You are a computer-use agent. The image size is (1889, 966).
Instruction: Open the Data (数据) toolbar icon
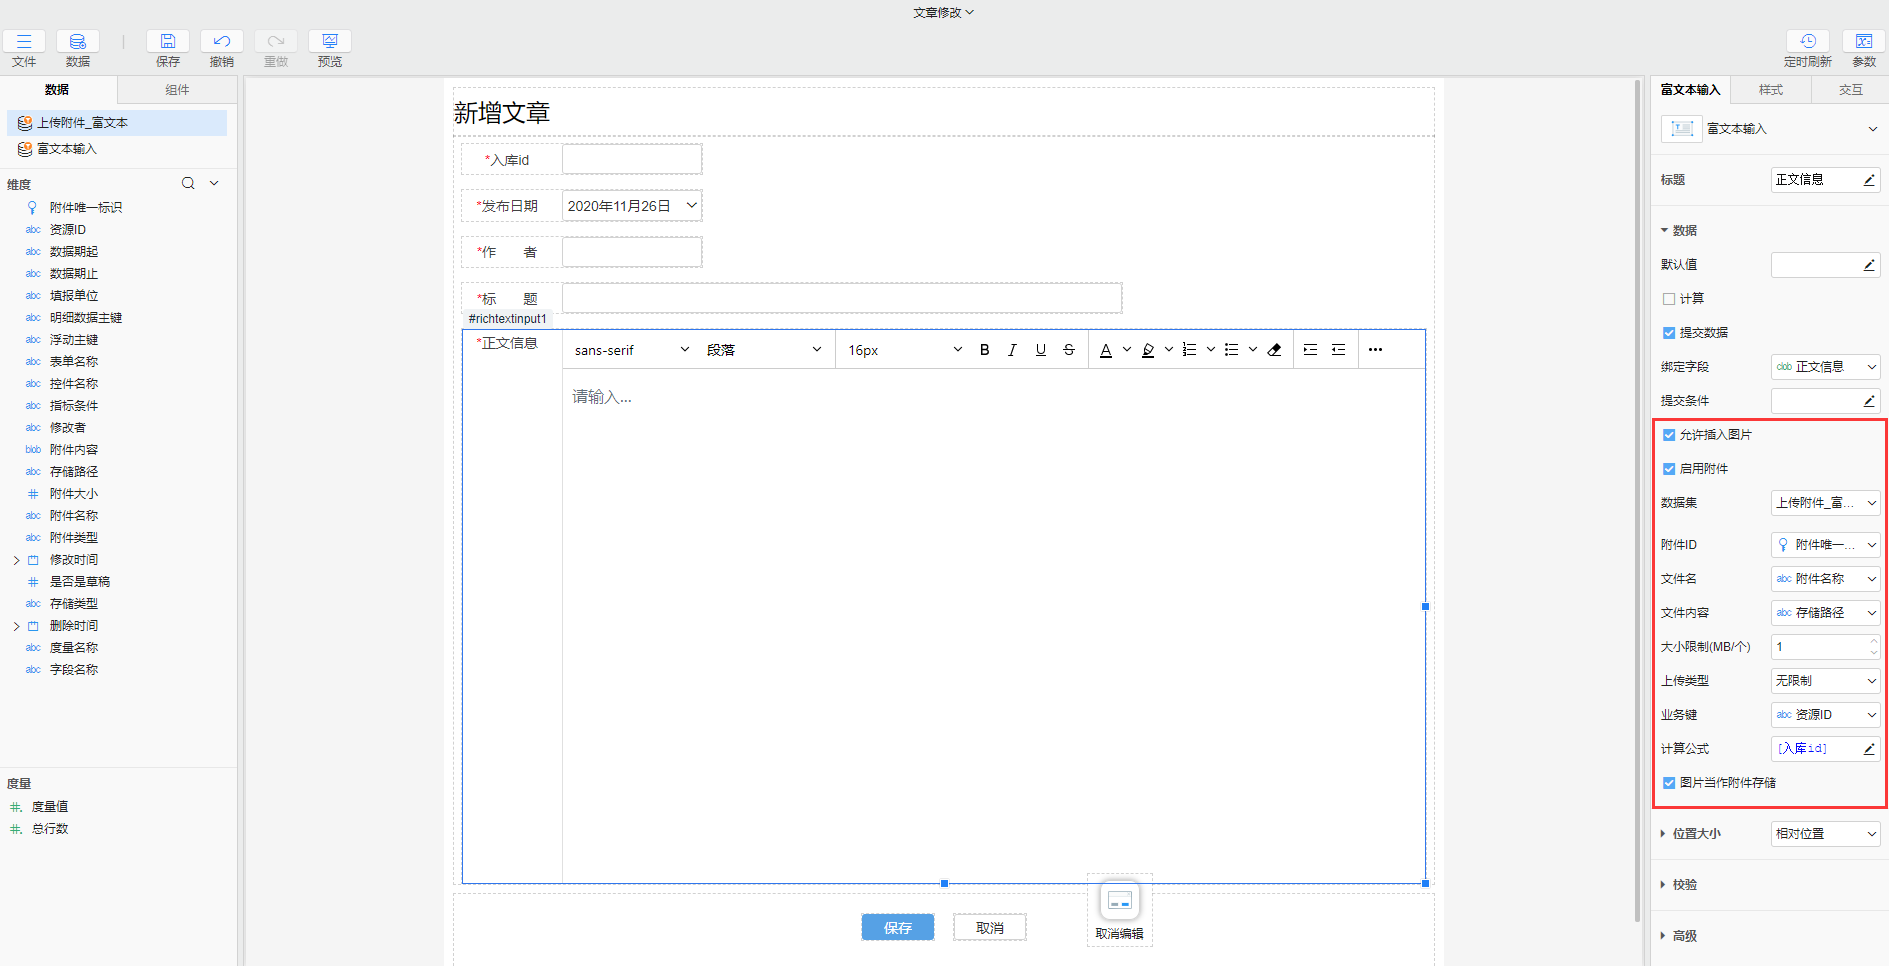(78, 42)
